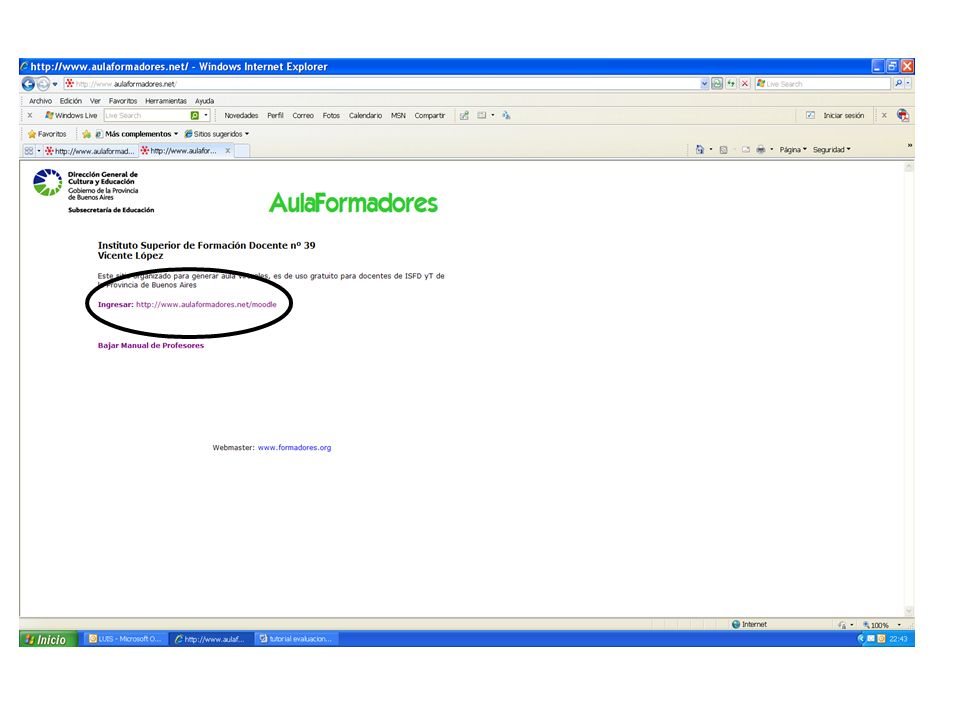Viewport: 960px width, 720px height.
Task: Click the RSS feeds icon
Action: pos(723,149)
